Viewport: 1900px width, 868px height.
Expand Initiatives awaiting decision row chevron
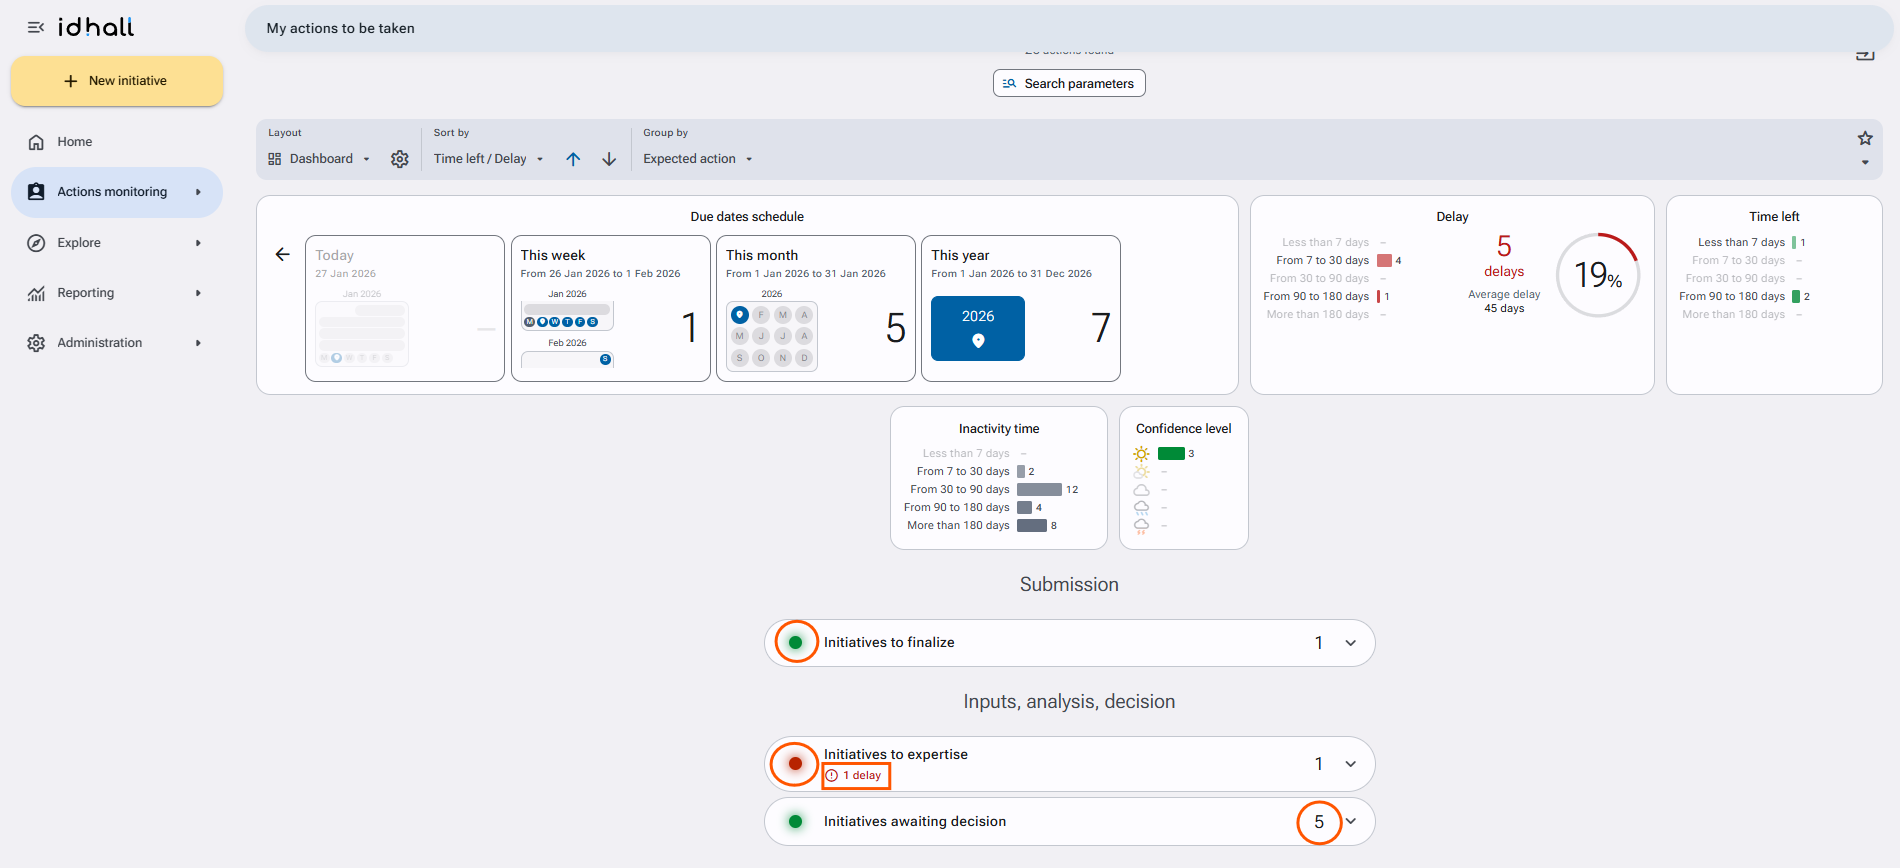tap(1351, 822)
